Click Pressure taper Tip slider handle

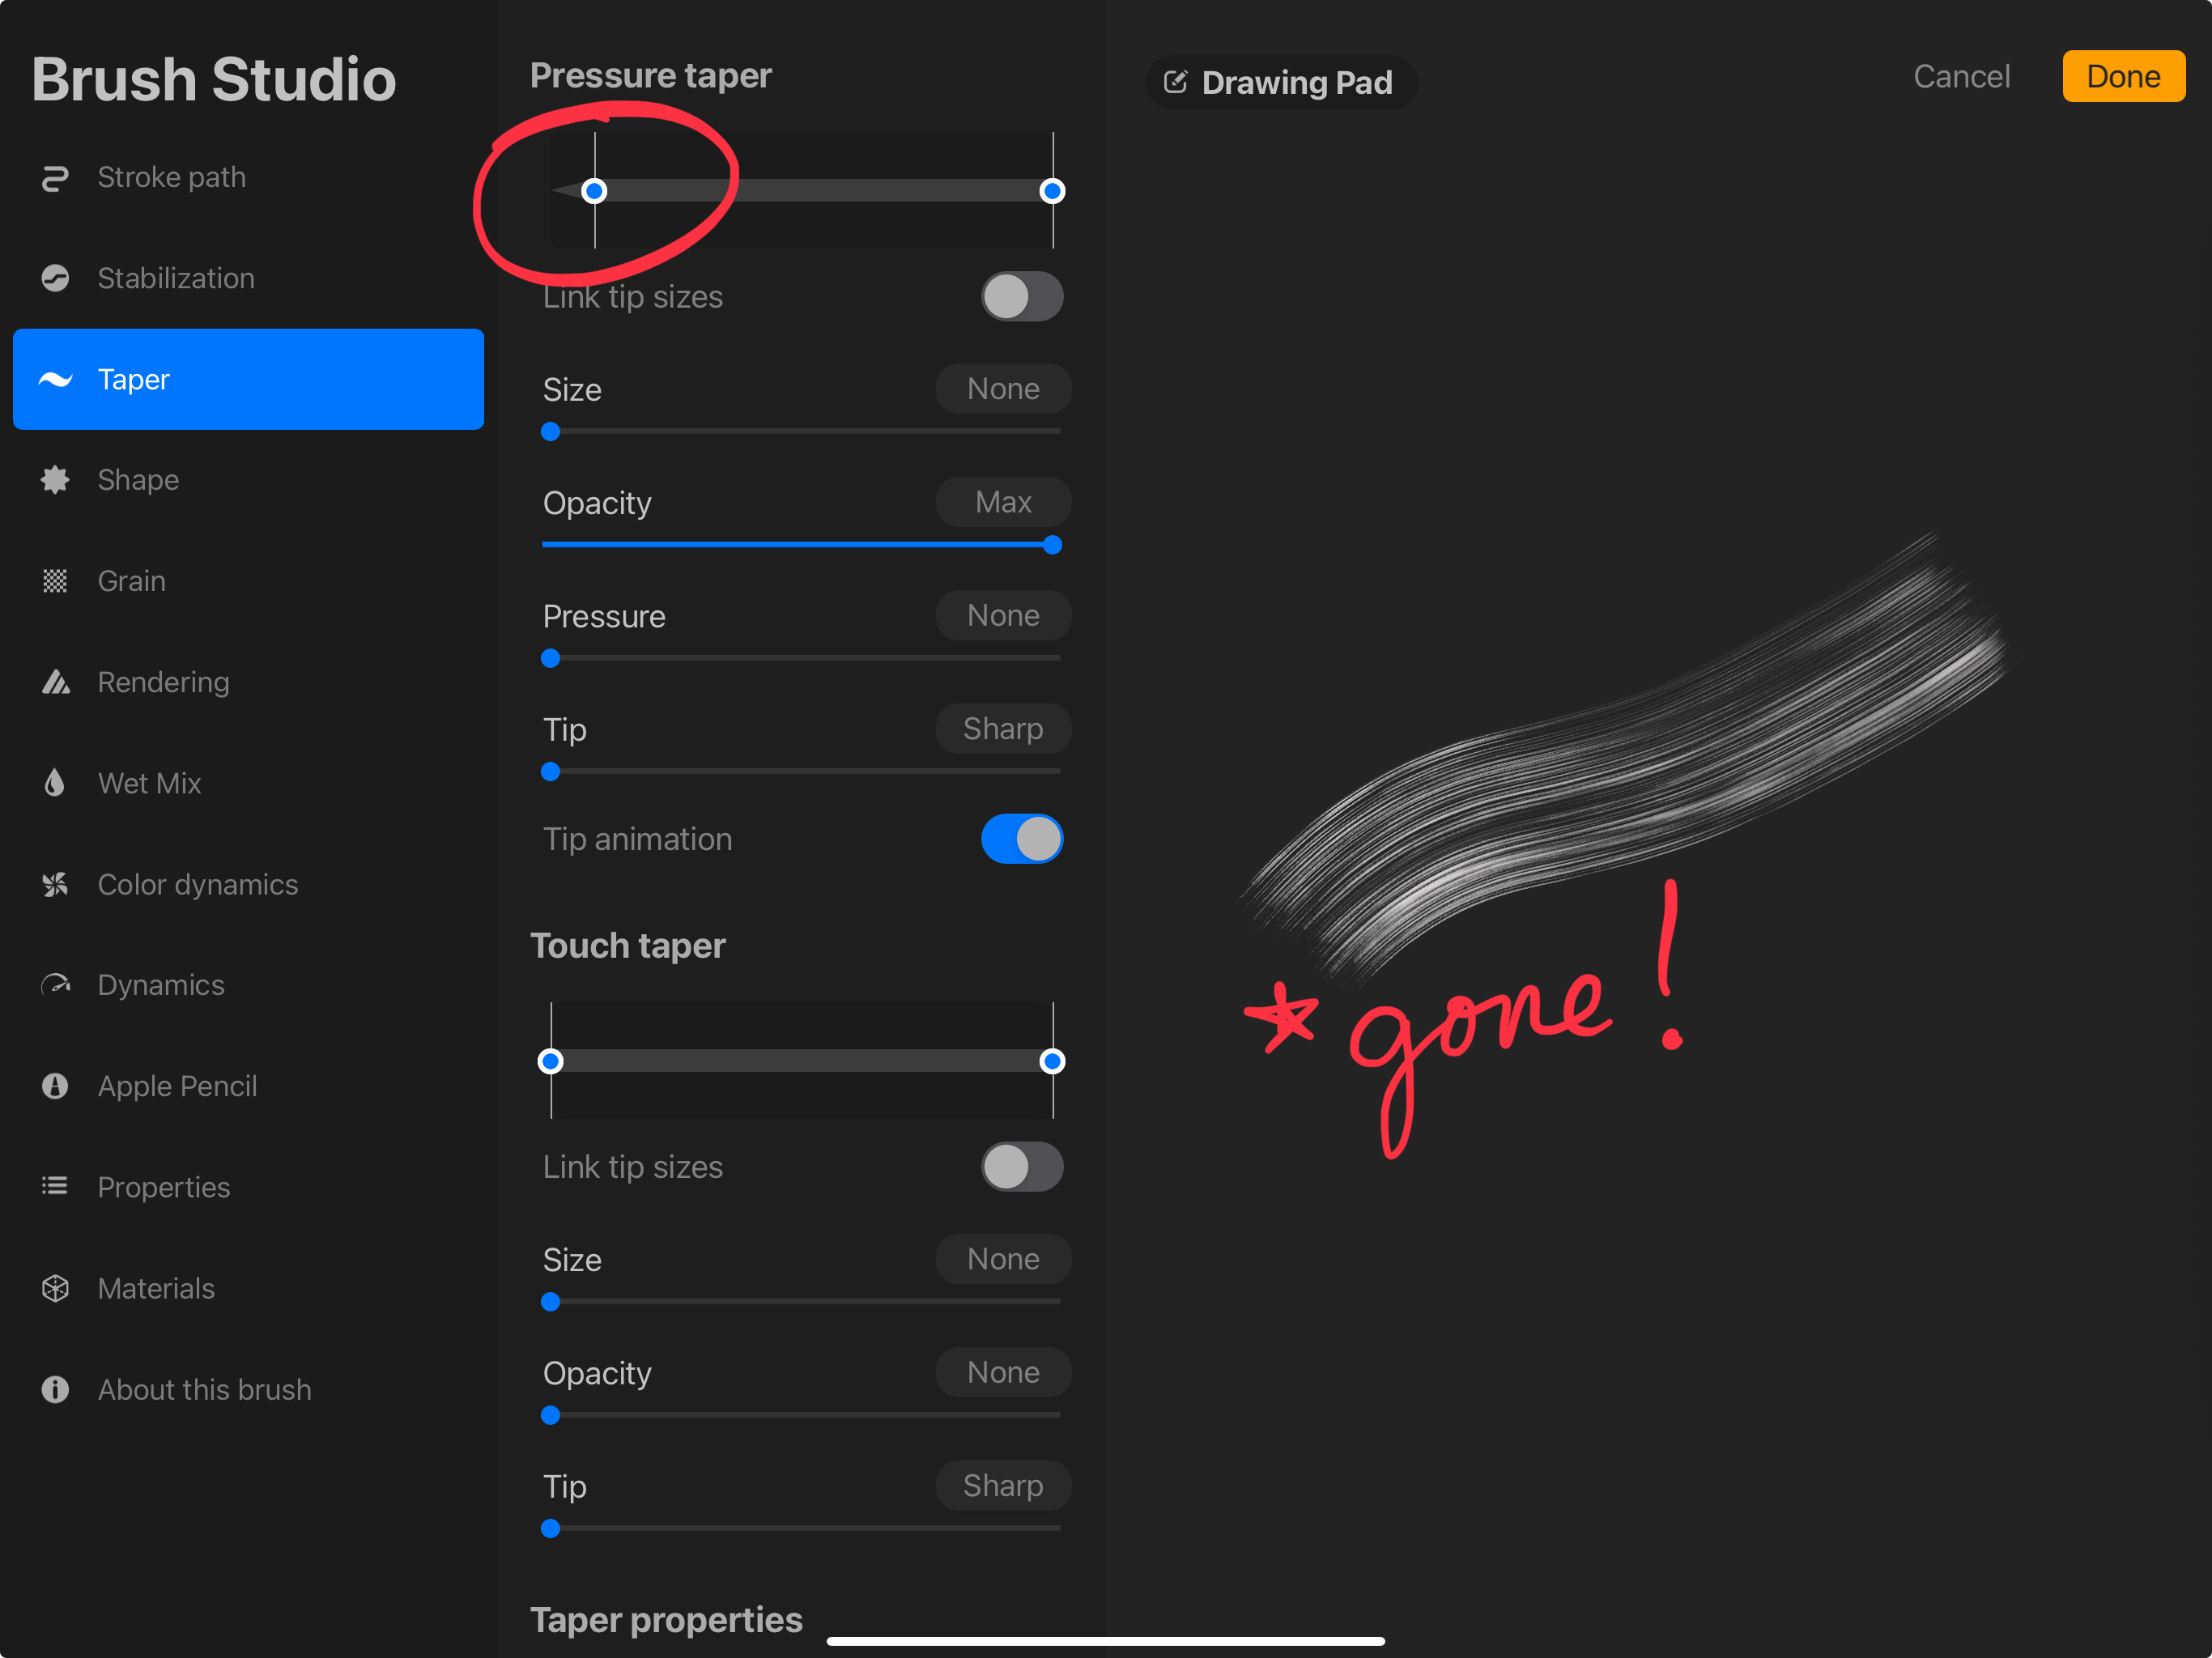tap(550, 772)
